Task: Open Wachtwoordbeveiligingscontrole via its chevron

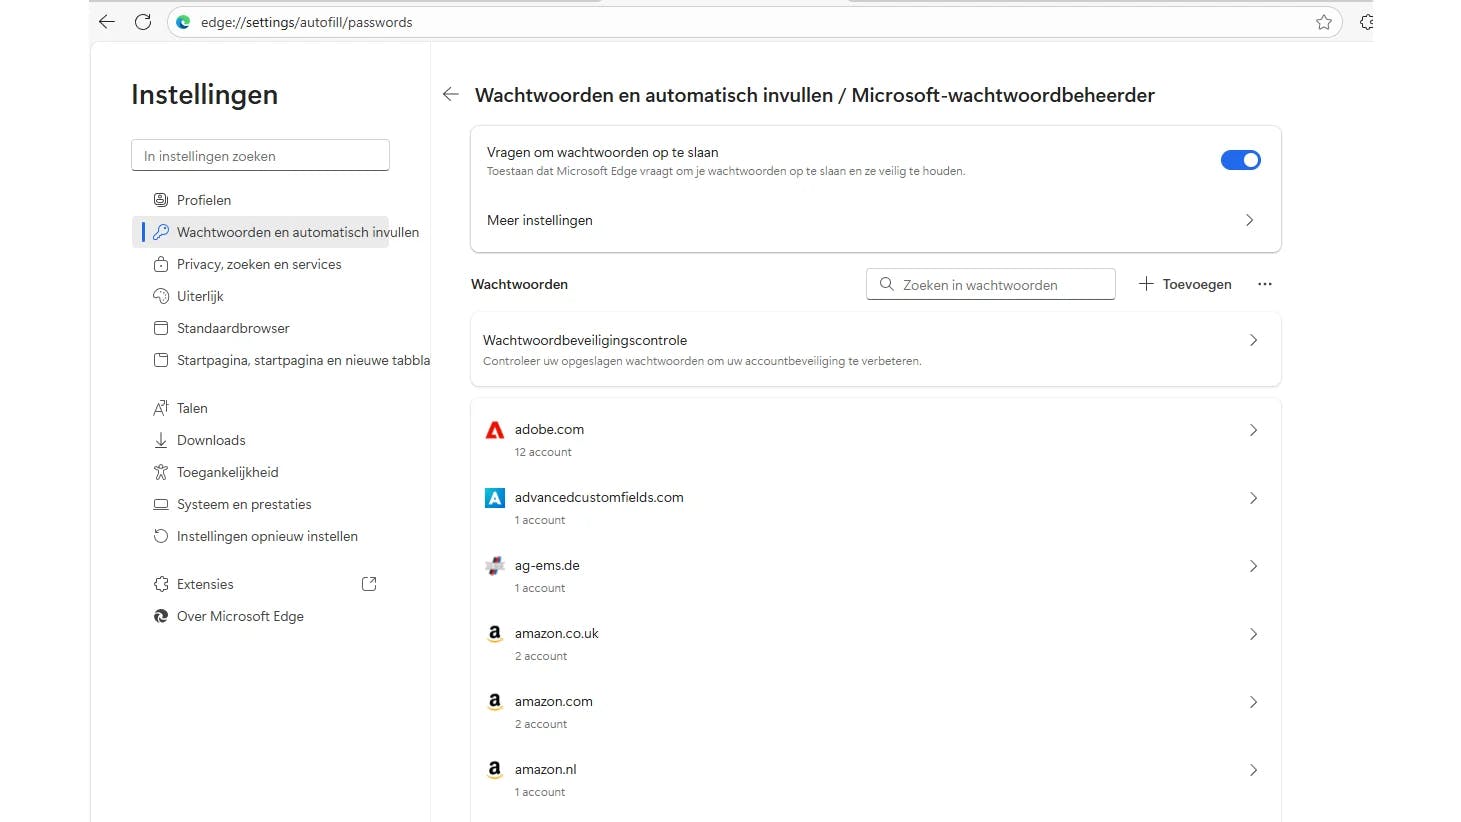Action: pyautogui.click(x=1253, y=340)
